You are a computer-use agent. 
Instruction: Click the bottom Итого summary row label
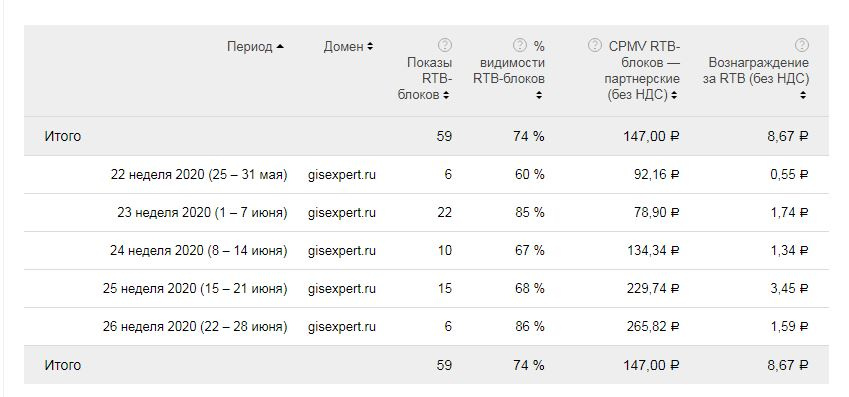[x=62, y=365]
